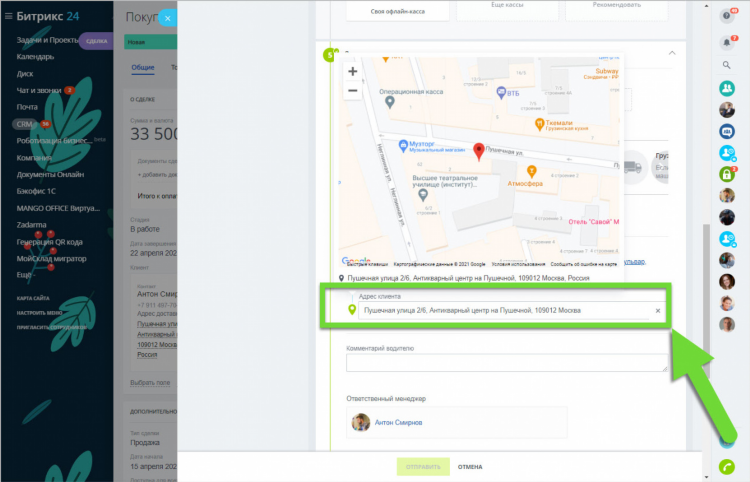
Task: Collapse the delivery section with chevron
Action: pos(672,53)
